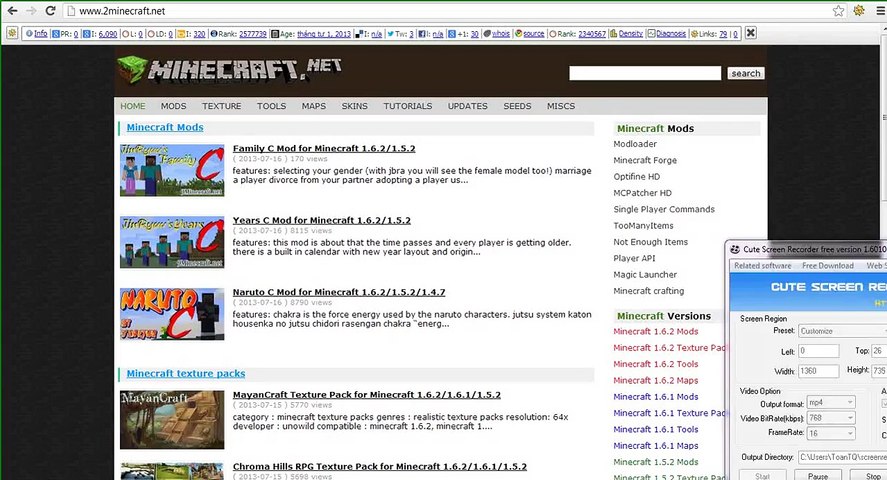Open Chroma Hills RPG Texture Pack link
The image size is (887, 480).
(x=380, y=466)
